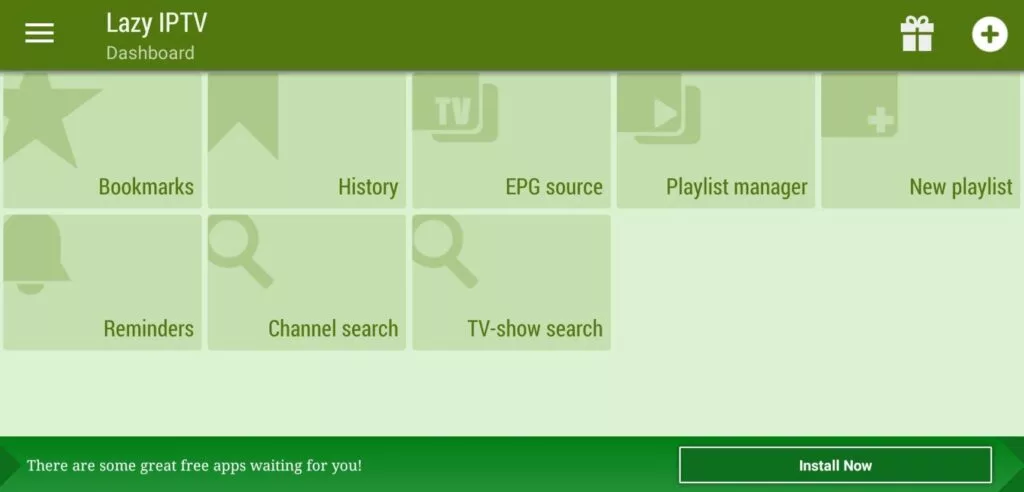Image resolution: width=1024 pixels, height=492 pixels.
Task: Click the Dashboard subtitle text
Action: (x=150, y=53)
